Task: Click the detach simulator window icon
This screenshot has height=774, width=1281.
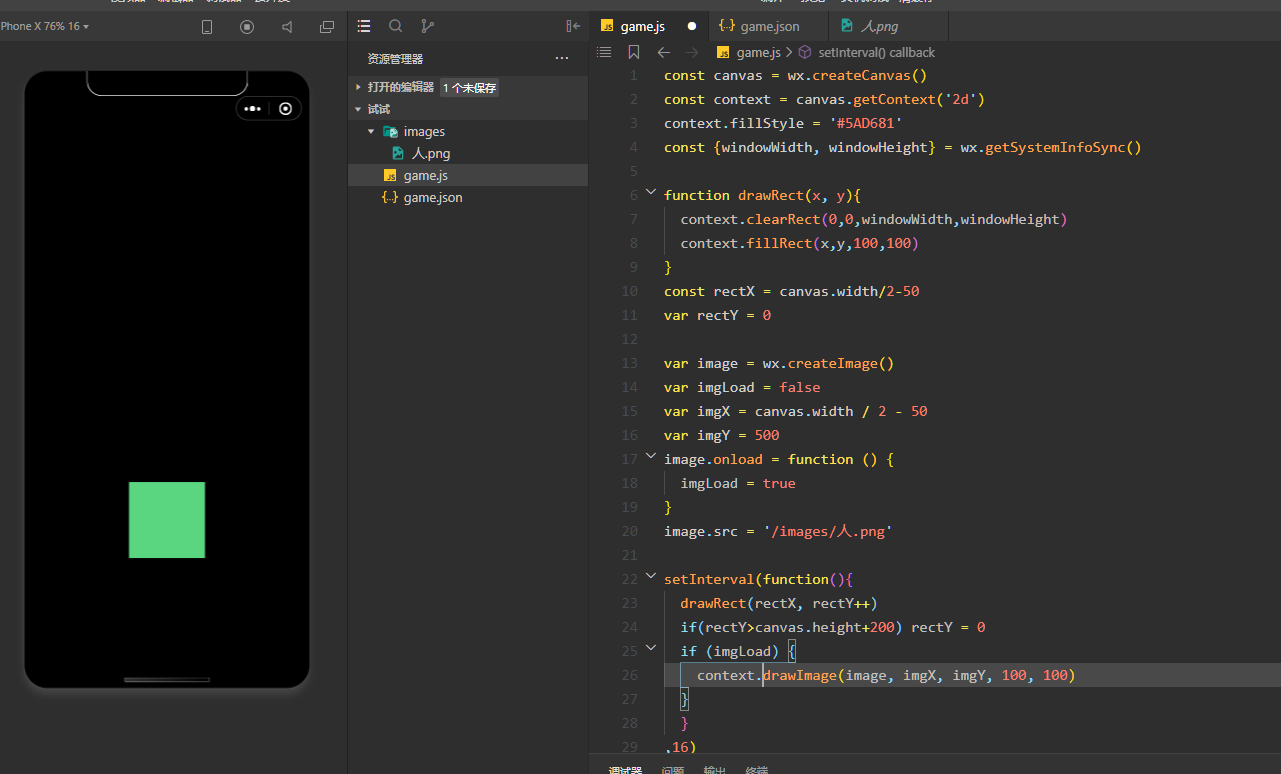Action: click(x=327, y=27)
